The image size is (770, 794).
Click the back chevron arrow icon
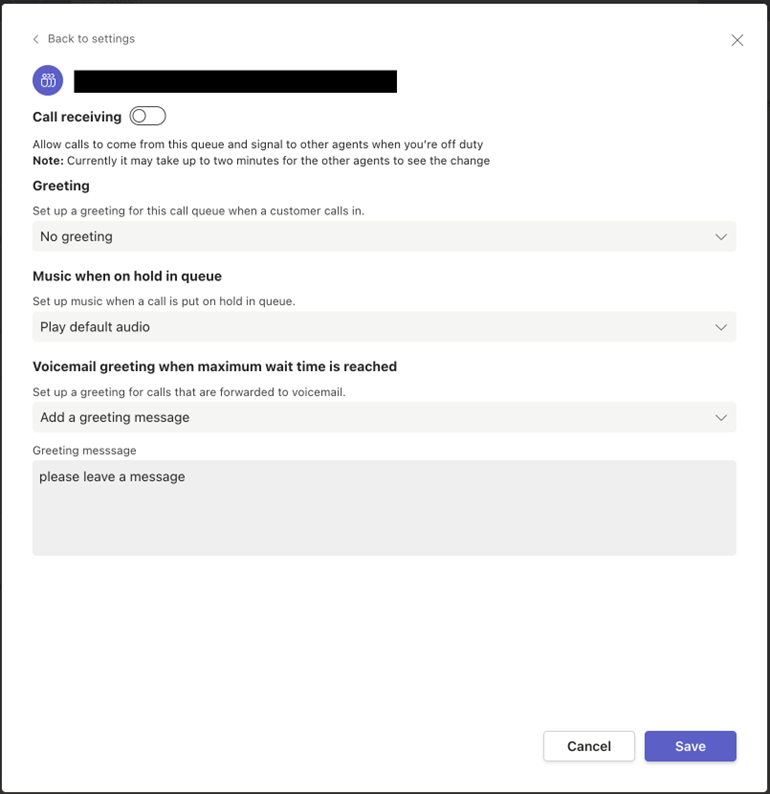pyautogui.click(x=36, y=39)
